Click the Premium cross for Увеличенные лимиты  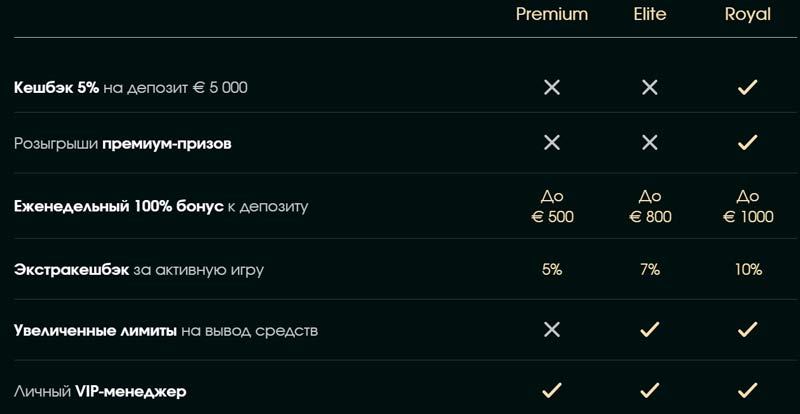point(551,329)
